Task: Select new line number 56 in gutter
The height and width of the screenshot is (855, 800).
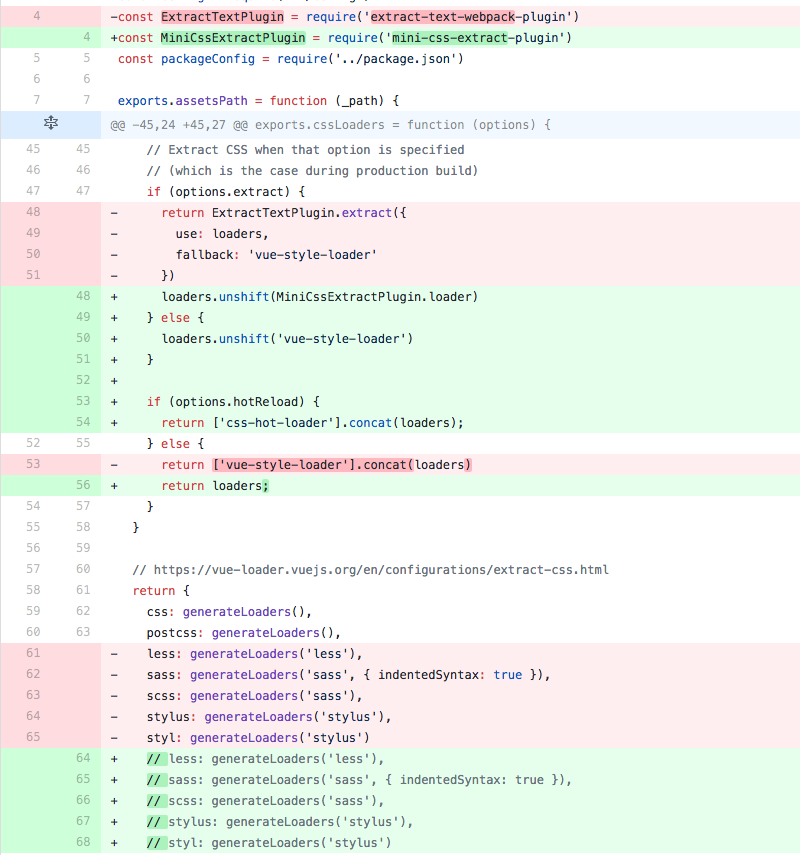Action: [x=83, y=485]
